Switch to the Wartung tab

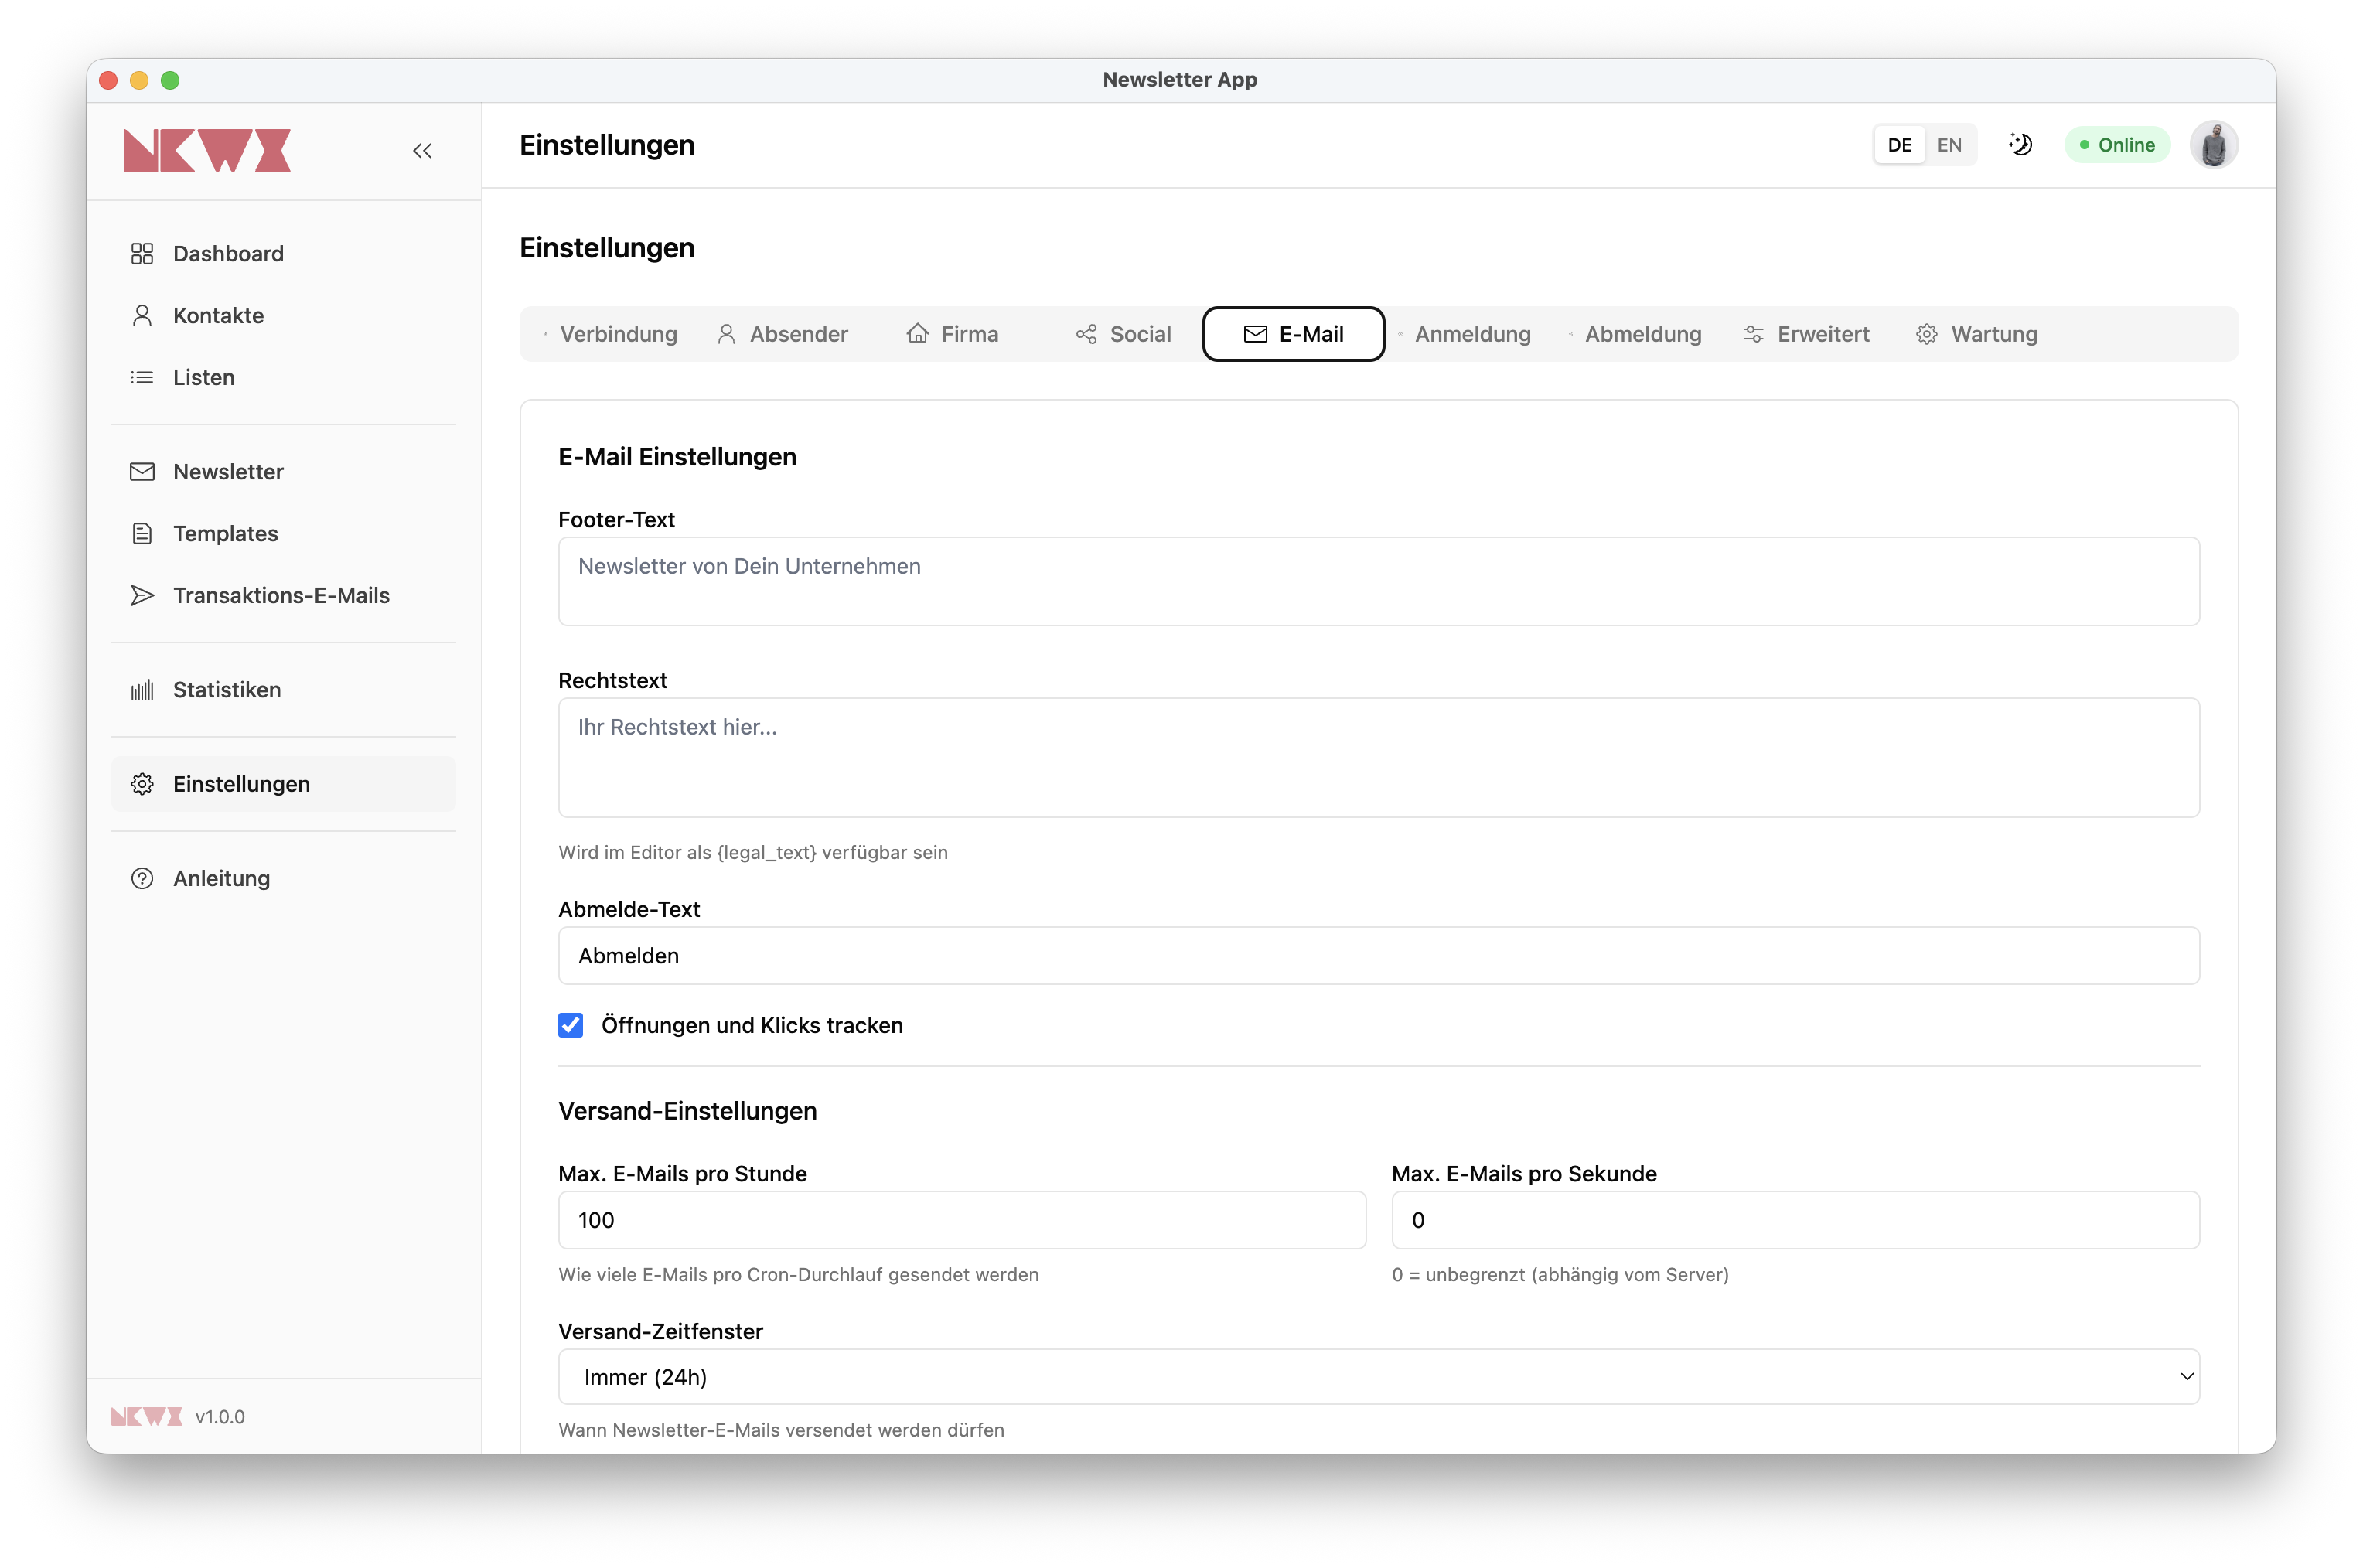click(1977, 334)
